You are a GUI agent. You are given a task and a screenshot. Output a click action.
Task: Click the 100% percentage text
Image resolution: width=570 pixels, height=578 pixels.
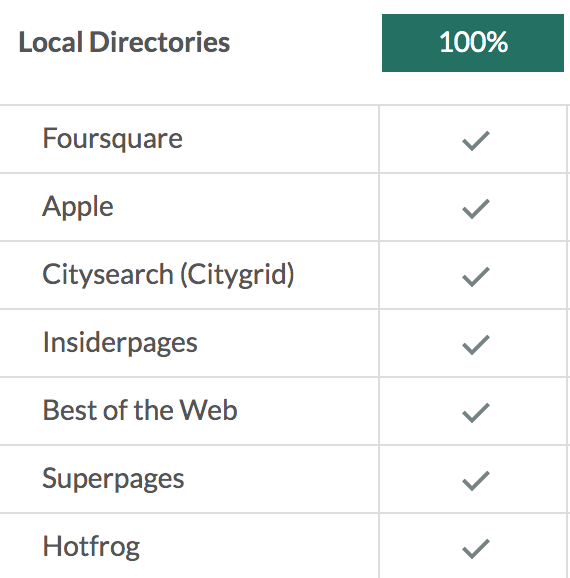pos(473,42)
